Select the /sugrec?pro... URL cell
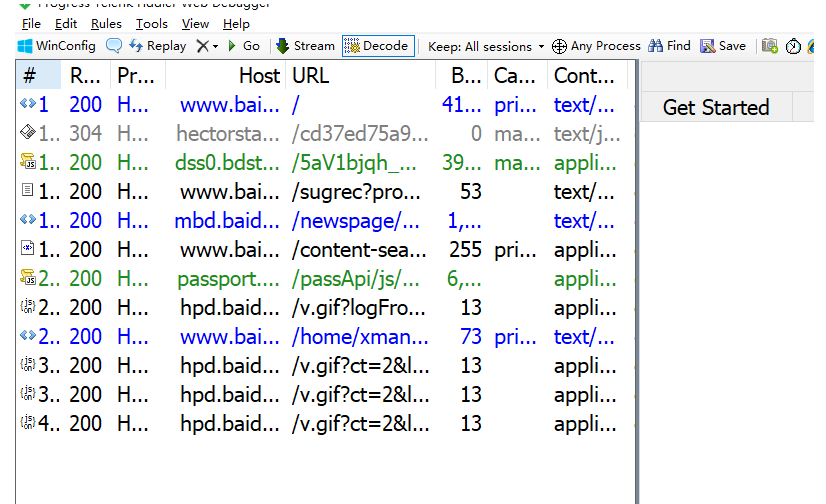The image size is (826, 504). (x=356, y=192)
